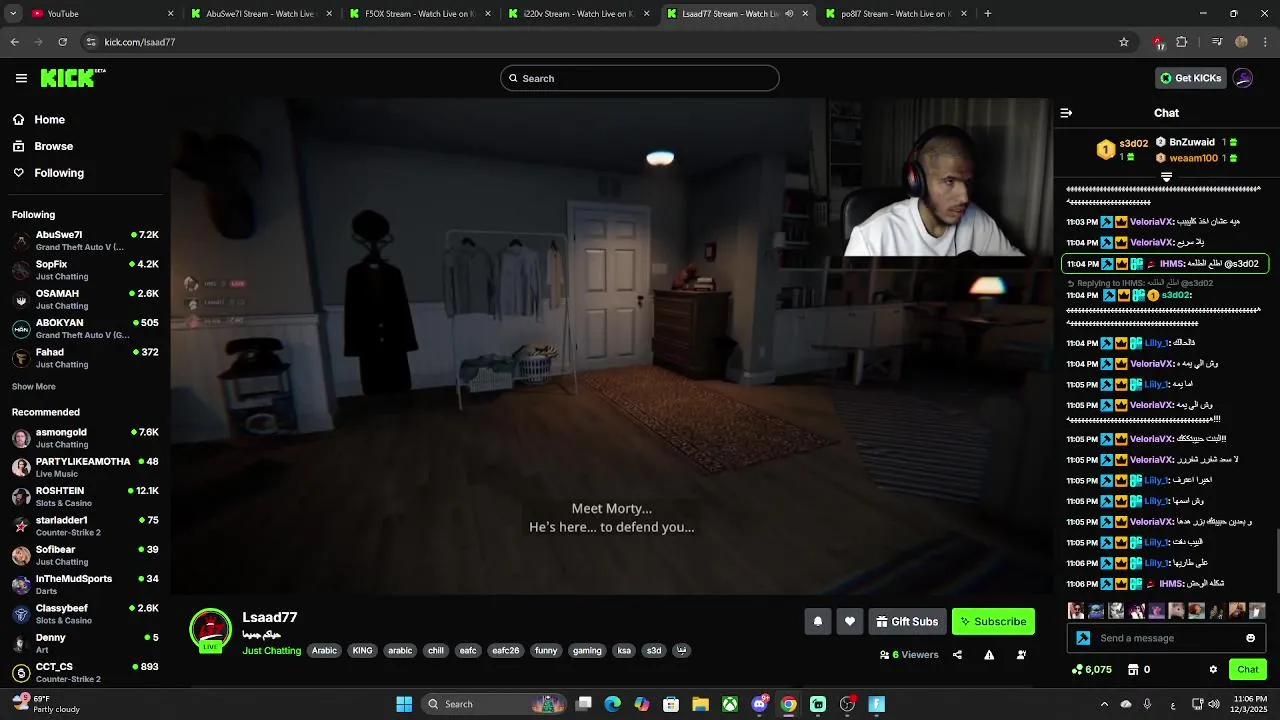Switch to the po8l7 Stream tab

click(898, 14)
